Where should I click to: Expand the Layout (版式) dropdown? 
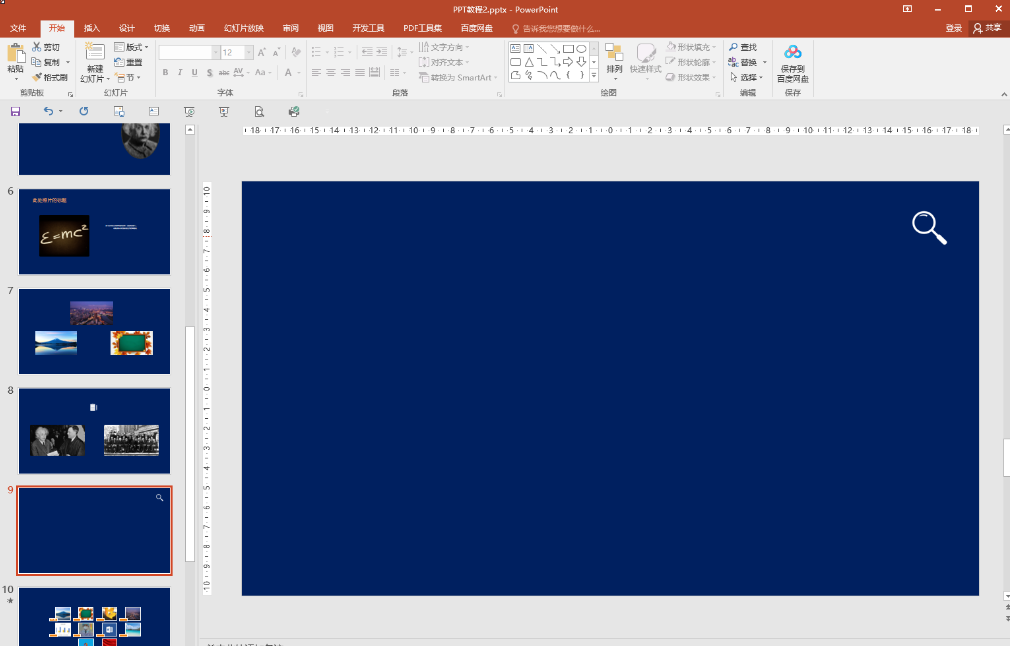tap(132, 47)
